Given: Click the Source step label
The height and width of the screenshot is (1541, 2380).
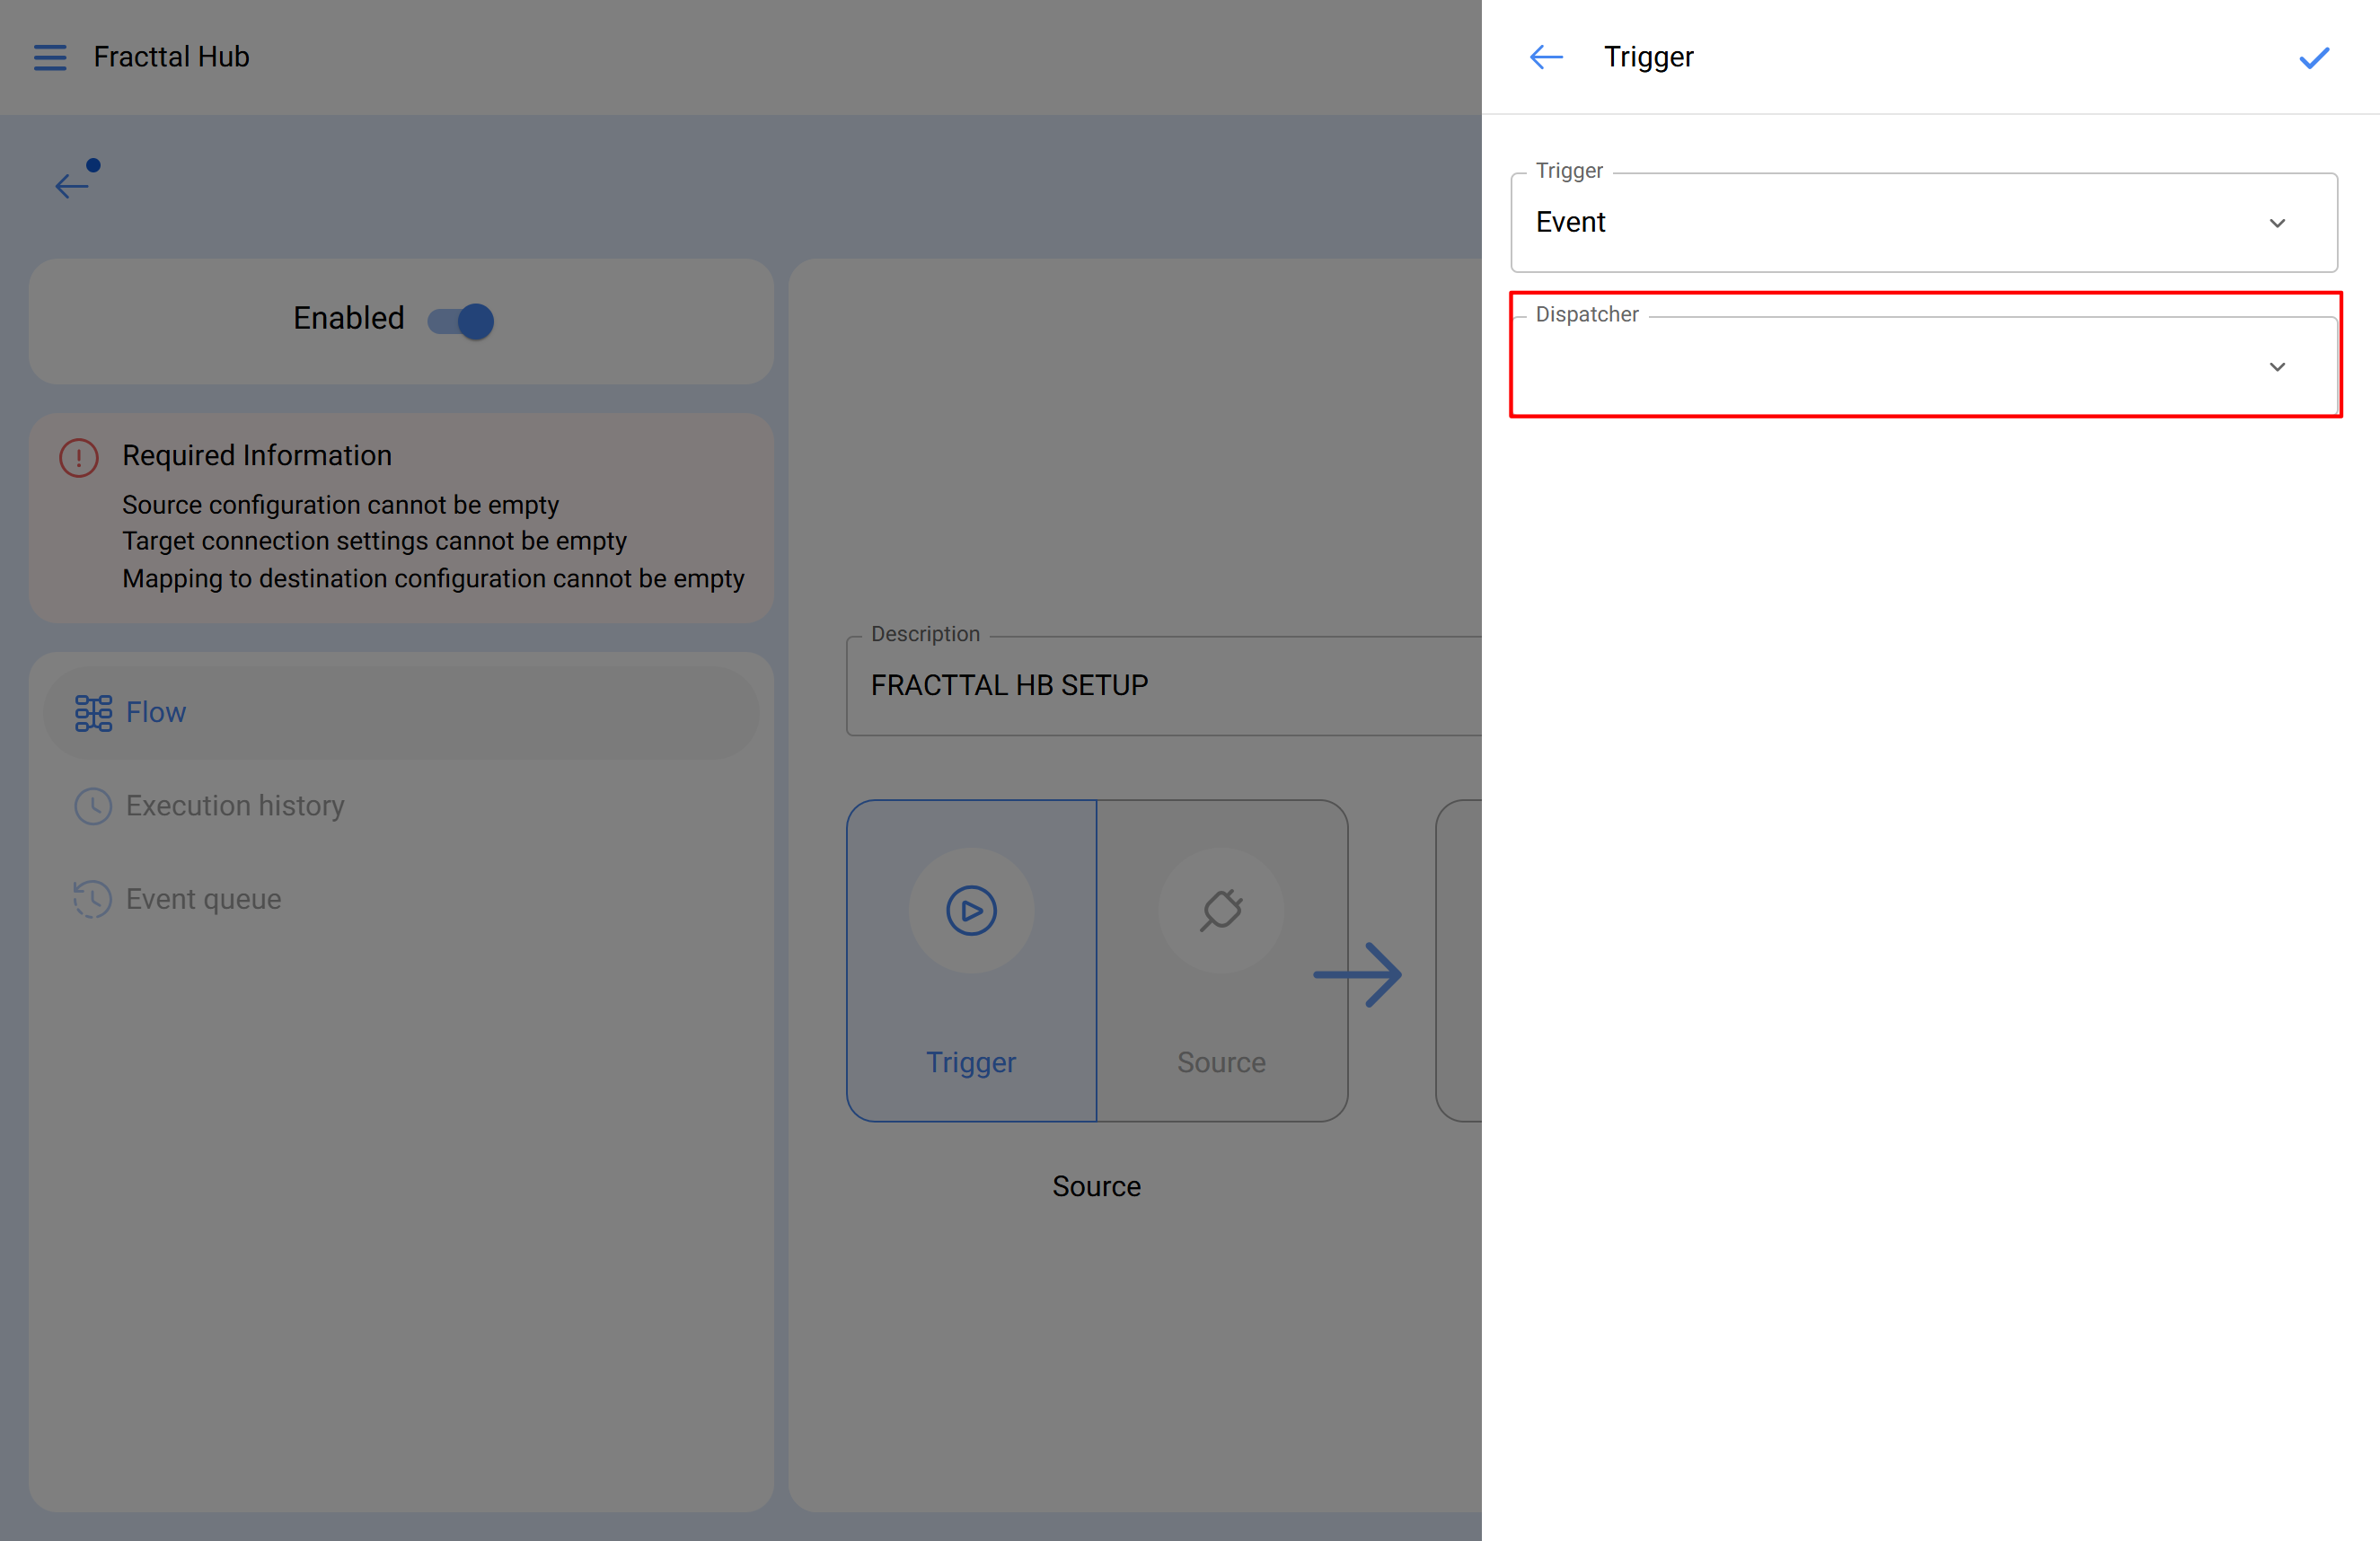Looking at the screenshot, I should (x=1221, y=1062).
